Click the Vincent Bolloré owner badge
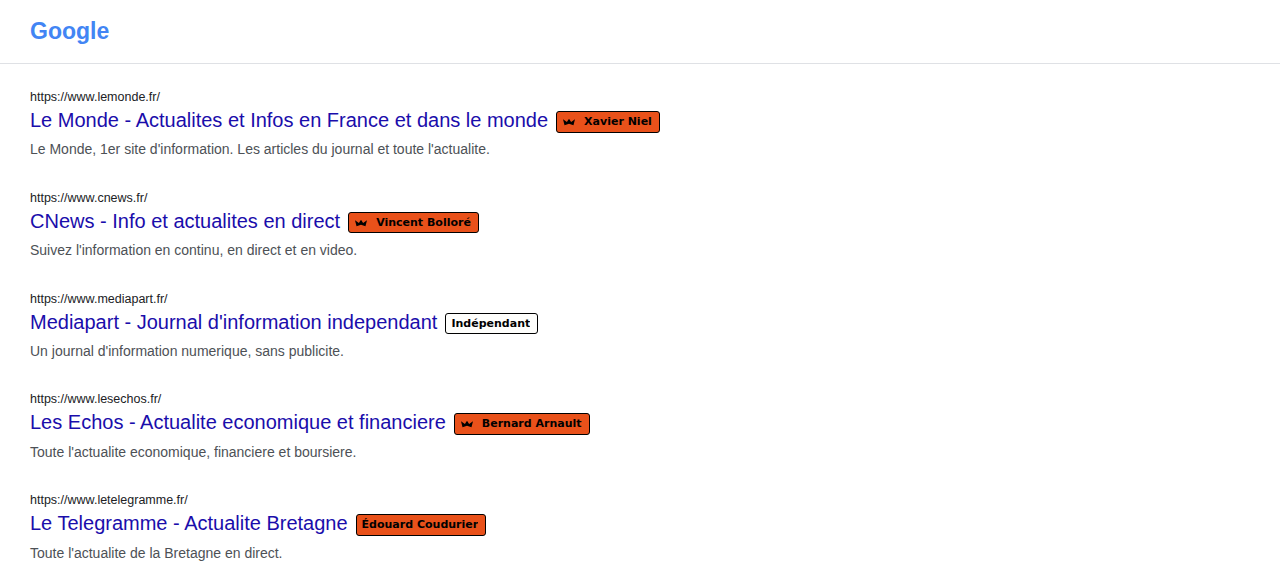This screenshot has width=1280, height=586. (413, 222)
